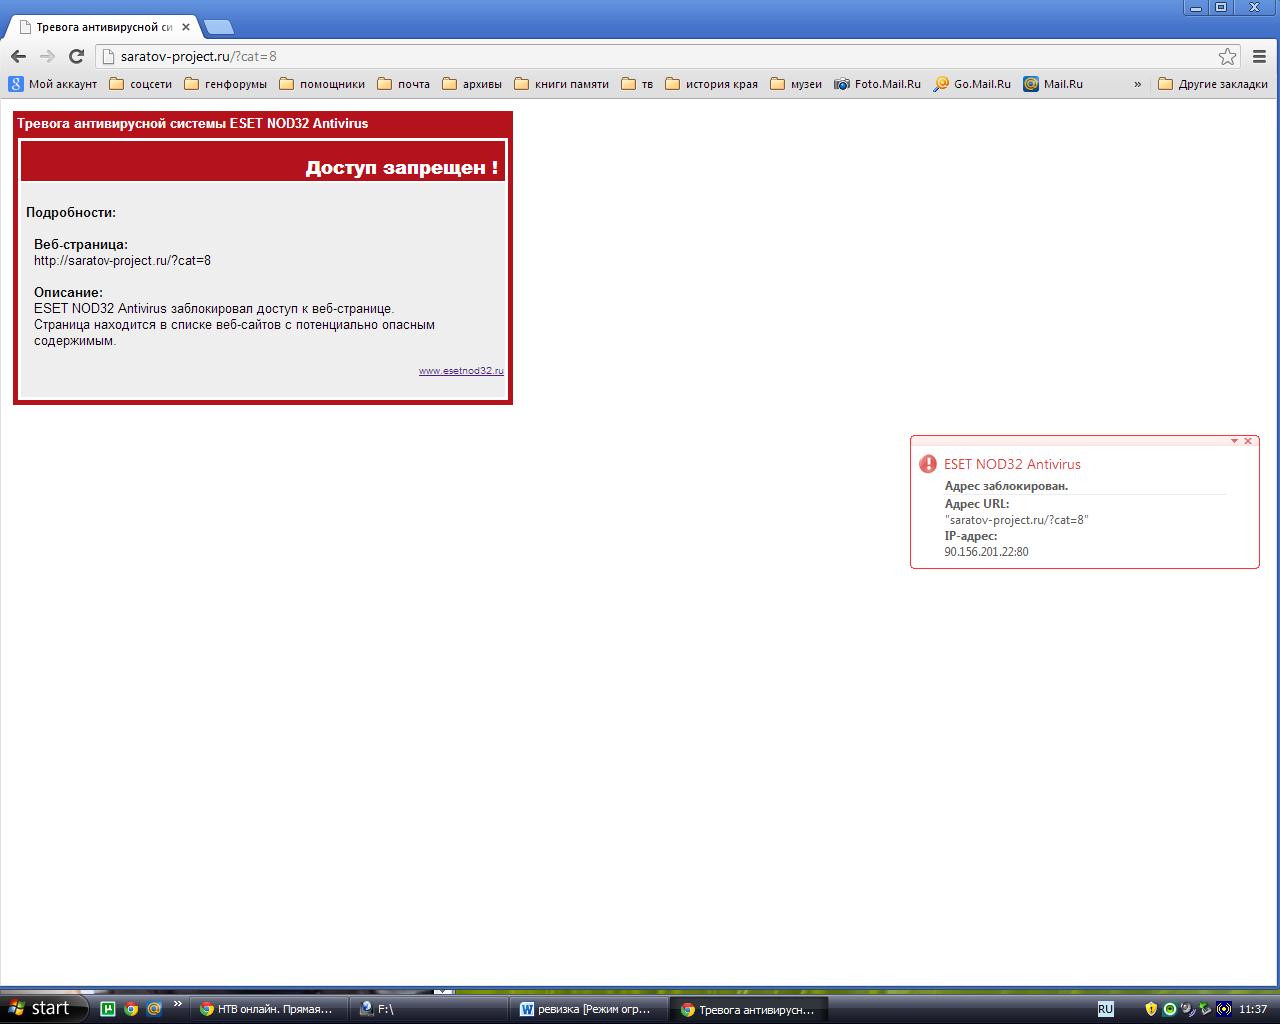Click the blocked URL http://saratov-project.ru/?cat=8 text
This screenshot has height=1024, width=1280.
pos(122,260)
